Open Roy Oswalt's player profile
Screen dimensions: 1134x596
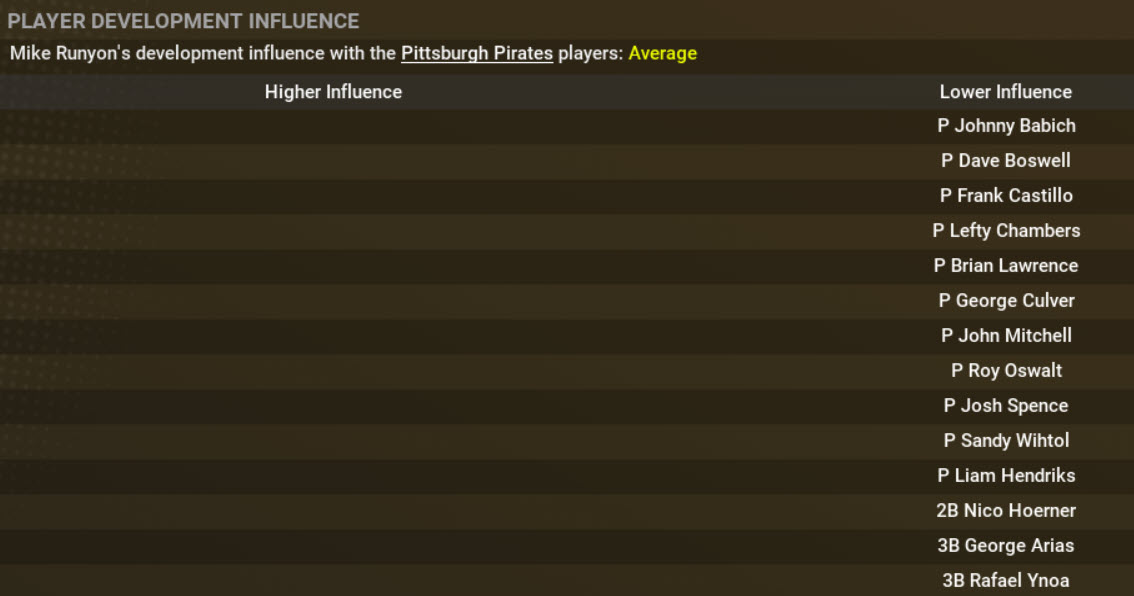click(1006, 371)
